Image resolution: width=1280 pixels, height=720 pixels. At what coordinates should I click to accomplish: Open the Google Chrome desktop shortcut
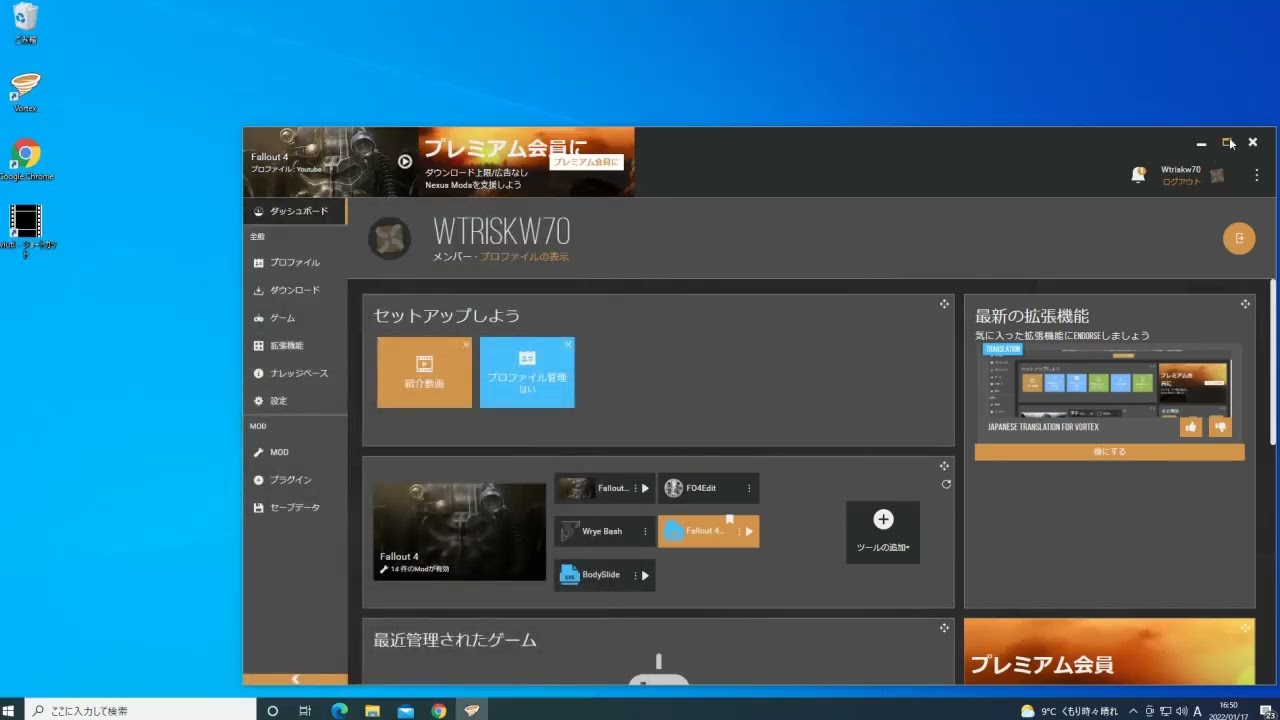coord(26,160)
